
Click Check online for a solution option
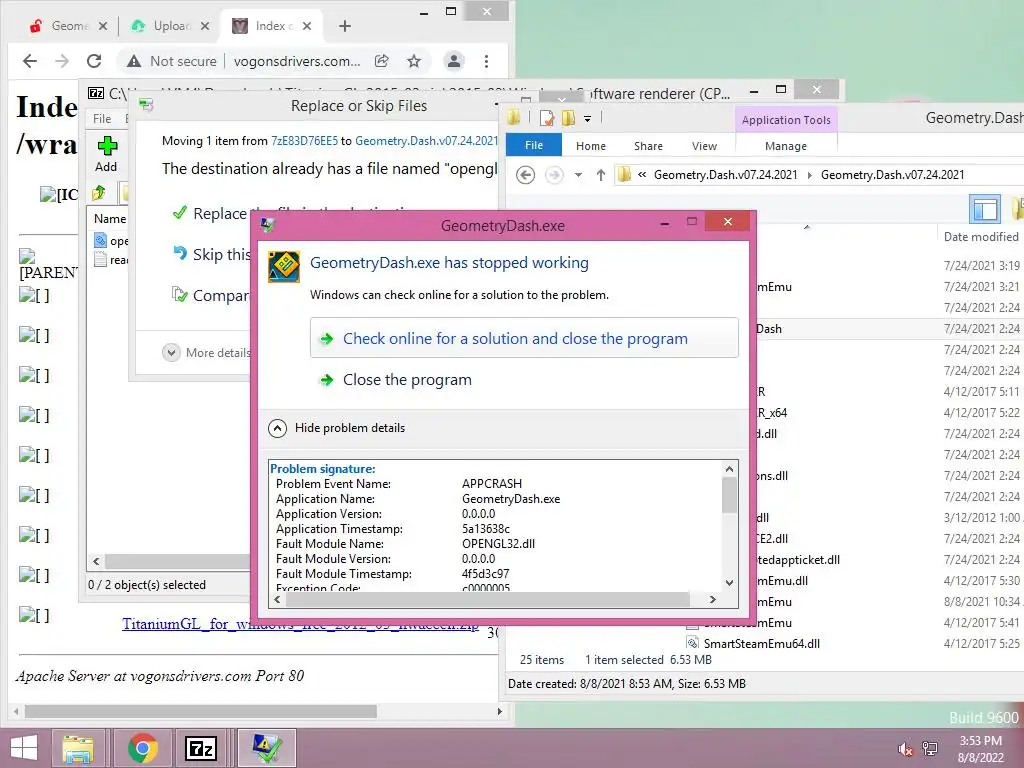[524, 338]
